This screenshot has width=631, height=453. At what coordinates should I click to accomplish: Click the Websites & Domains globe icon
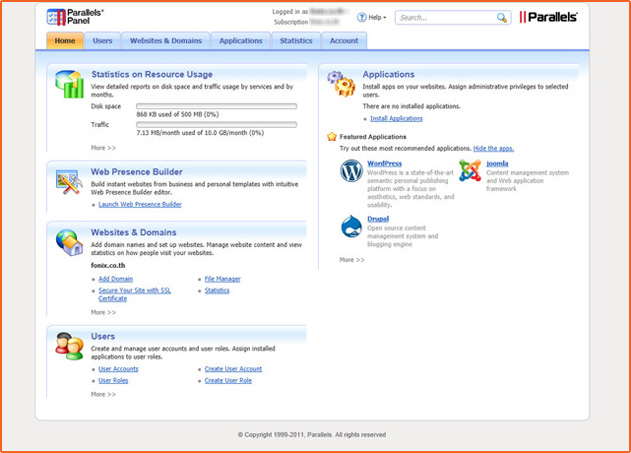69,242
